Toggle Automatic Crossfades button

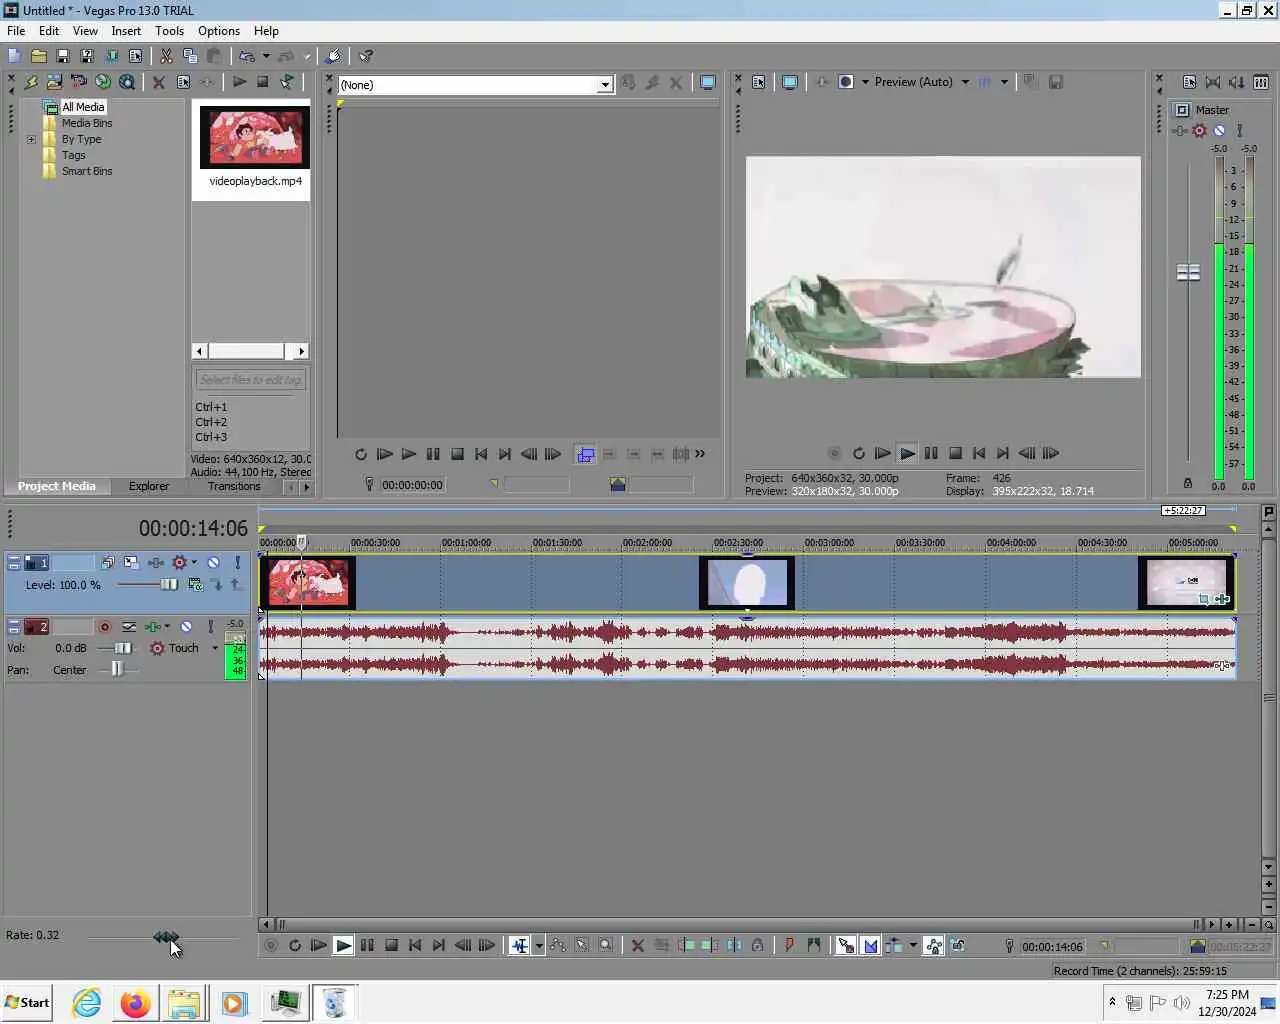click(x=869, y=945)
